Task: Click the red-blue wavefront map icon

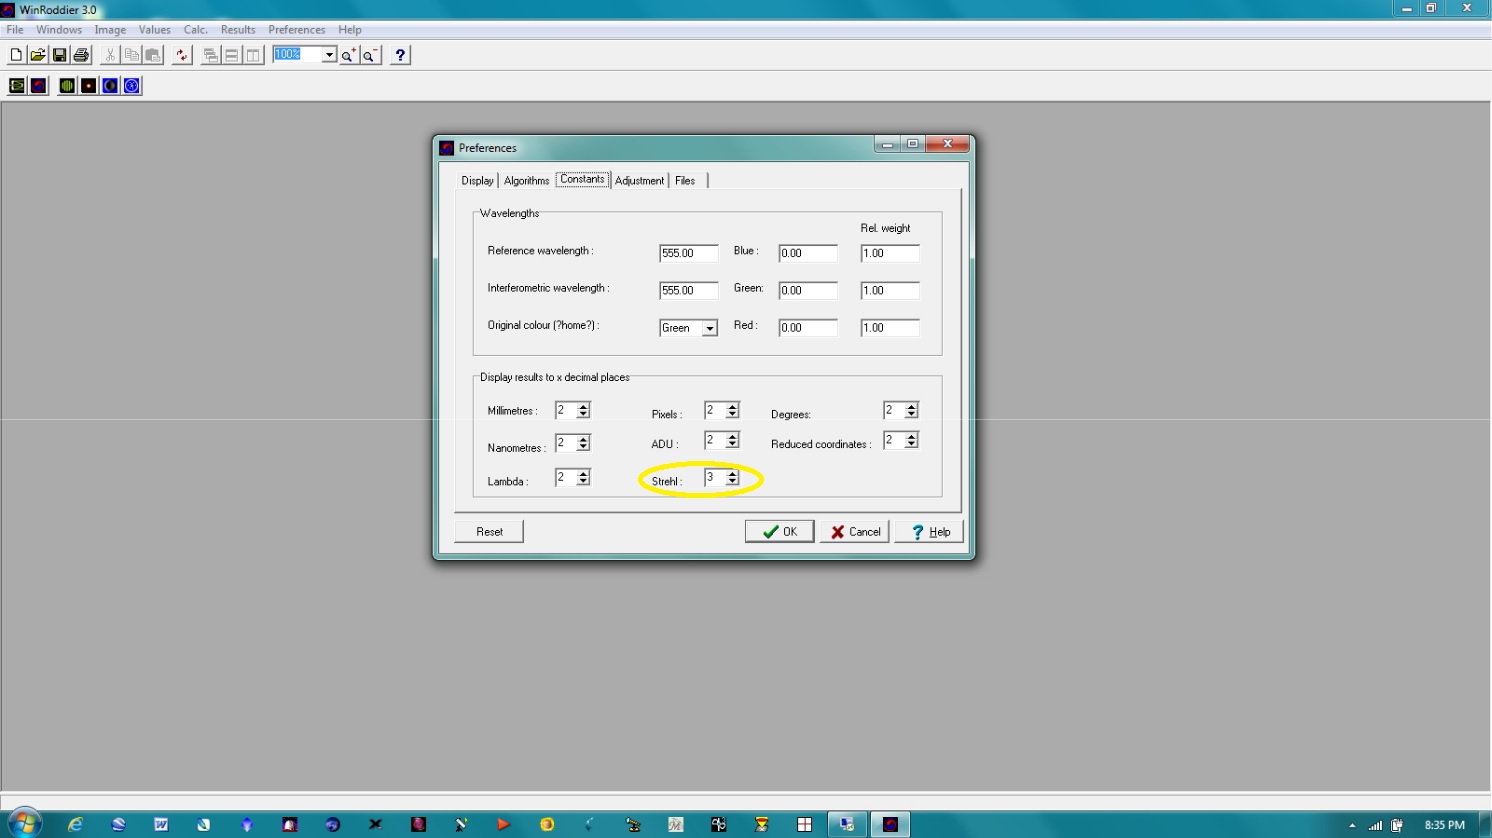Action: point(38,86)
